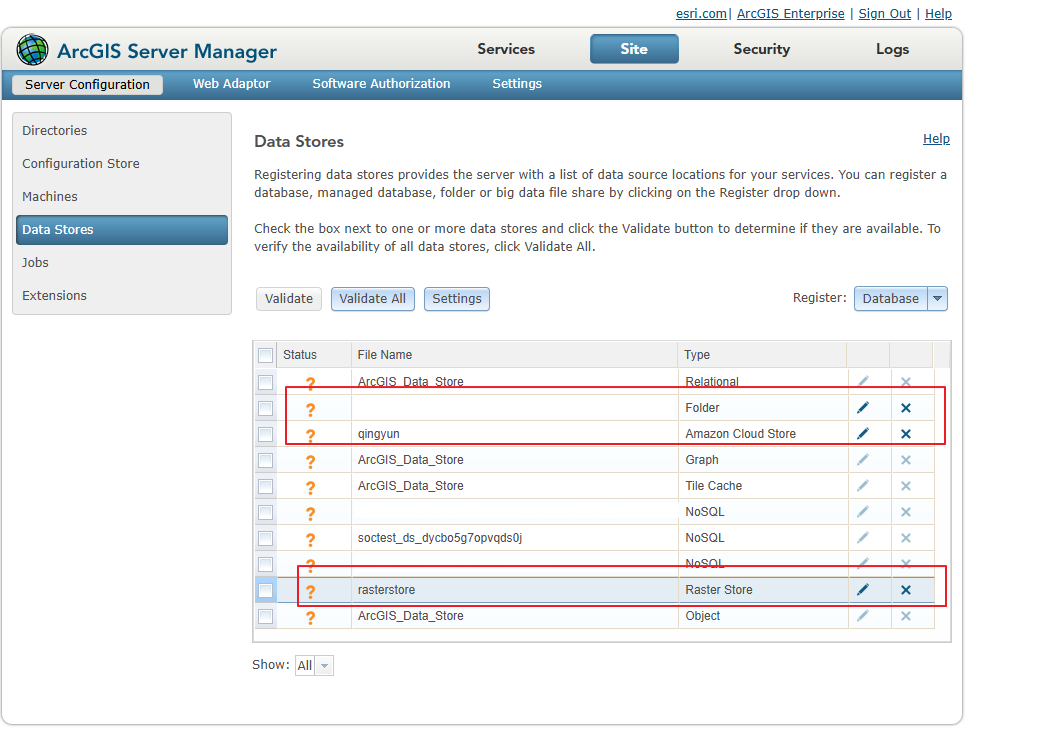The height and width of the screenshot is (736, 1041).
Task: Edit the Tile Cache data store
Action: (862, 486)
